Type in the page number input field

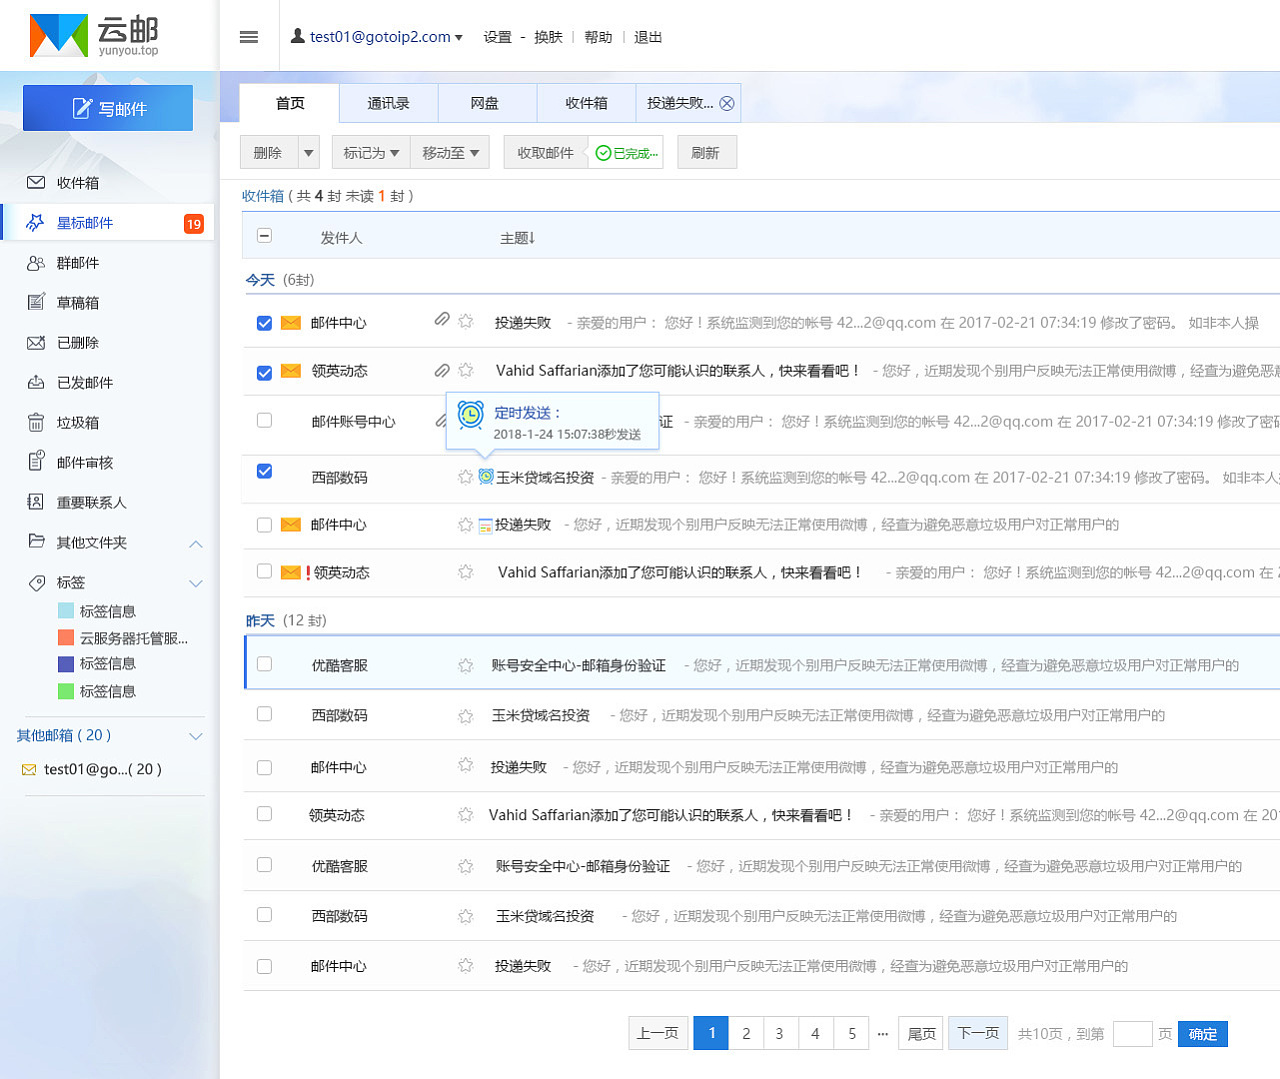tap(1133, 1034)
